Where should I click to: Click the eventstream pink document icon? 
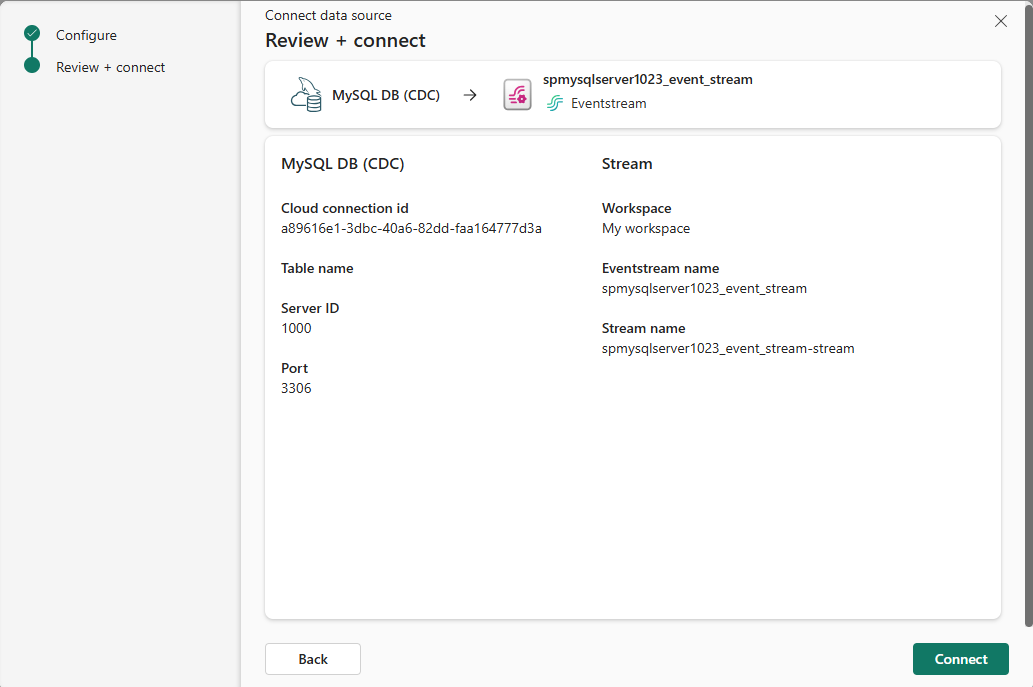(517, 95)
